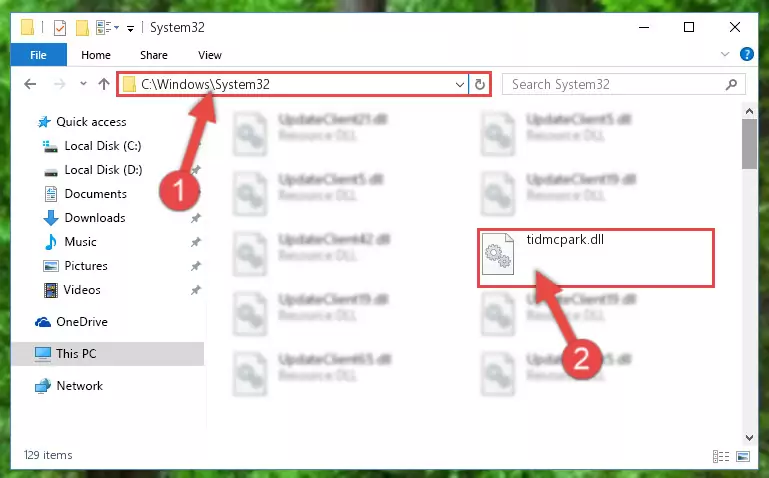This screenshot has height=478, width=769.
Task: Expand the ribbon with the chevron
Action: tap(725, 54)
